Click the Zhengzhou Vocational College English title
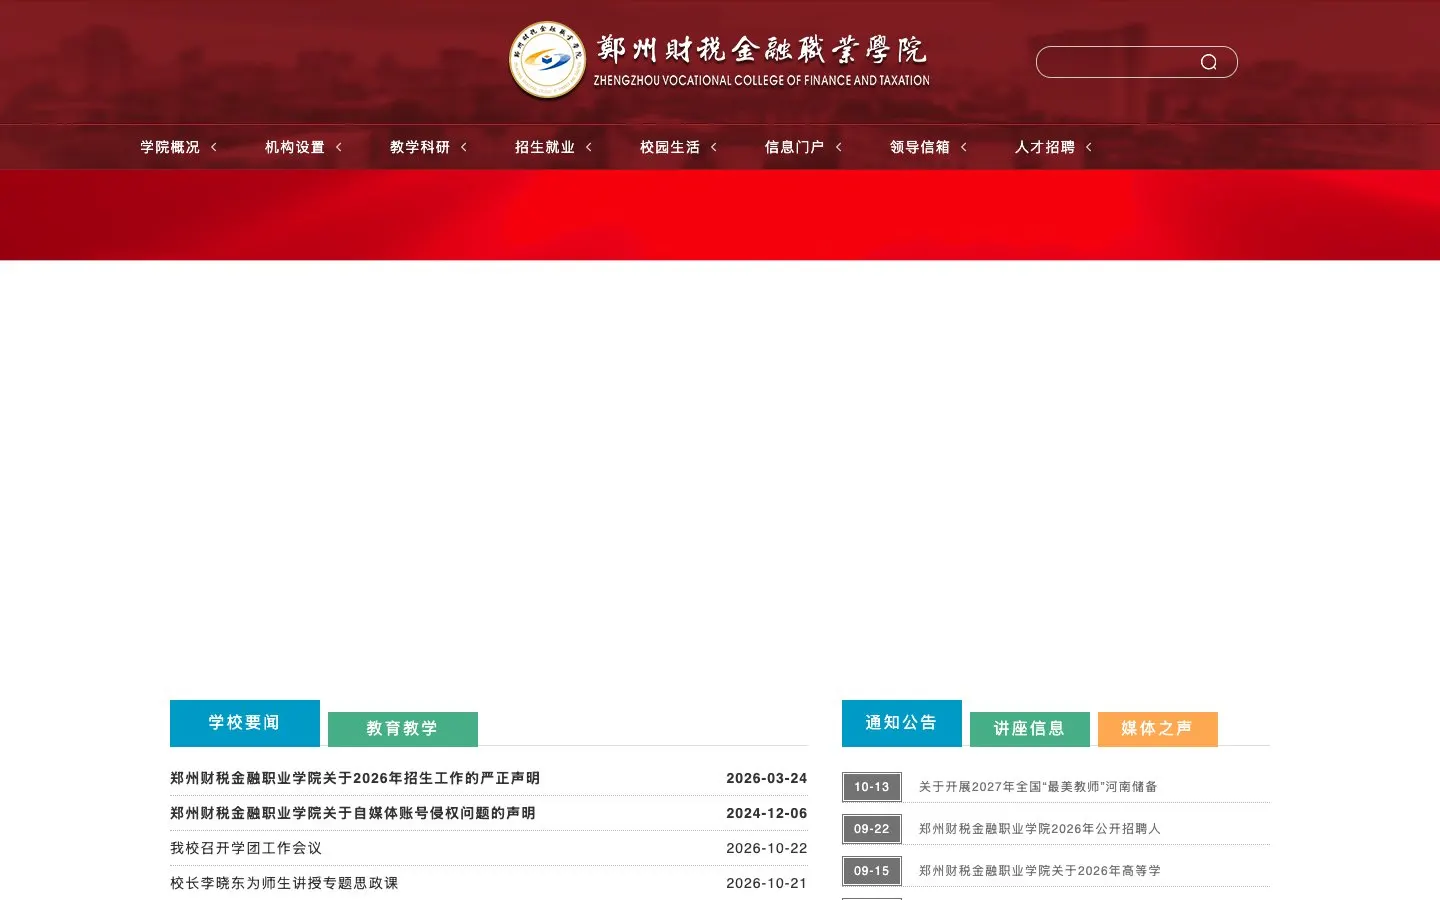1440x900 pixels. click(762, 80)
